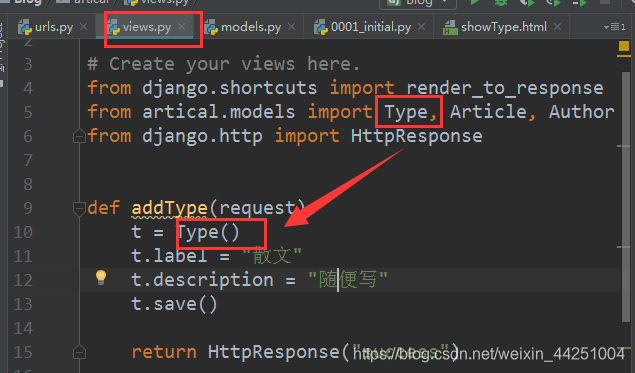Viewport: 635px width, 373px height.
Task: Click the function name 'addType'
Action: coord(170,208)
